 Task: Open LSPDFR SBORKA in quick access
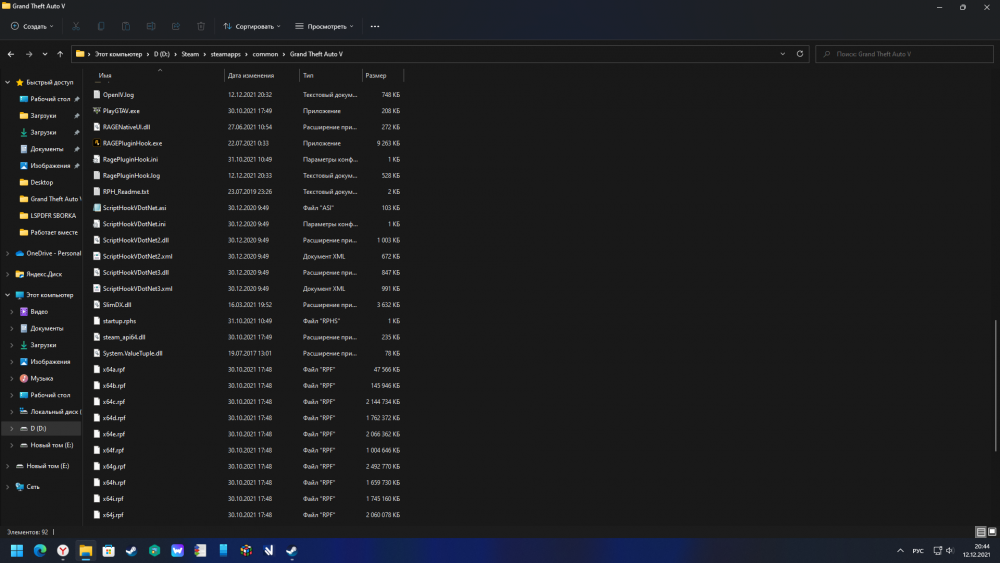click(x=53, y=216)
